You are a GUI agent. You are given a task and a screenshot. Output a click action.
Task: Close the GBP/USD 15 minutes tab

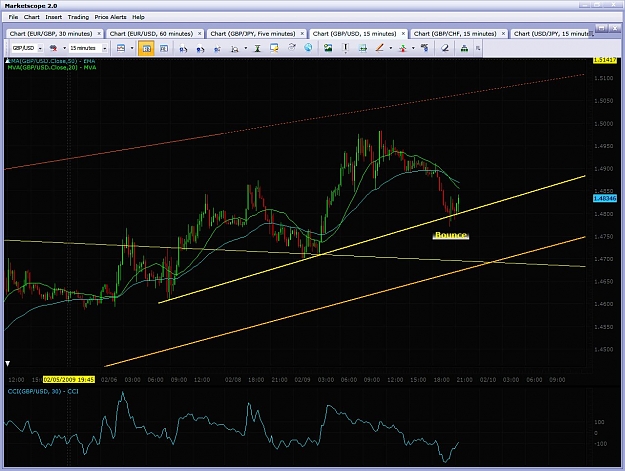403,33
